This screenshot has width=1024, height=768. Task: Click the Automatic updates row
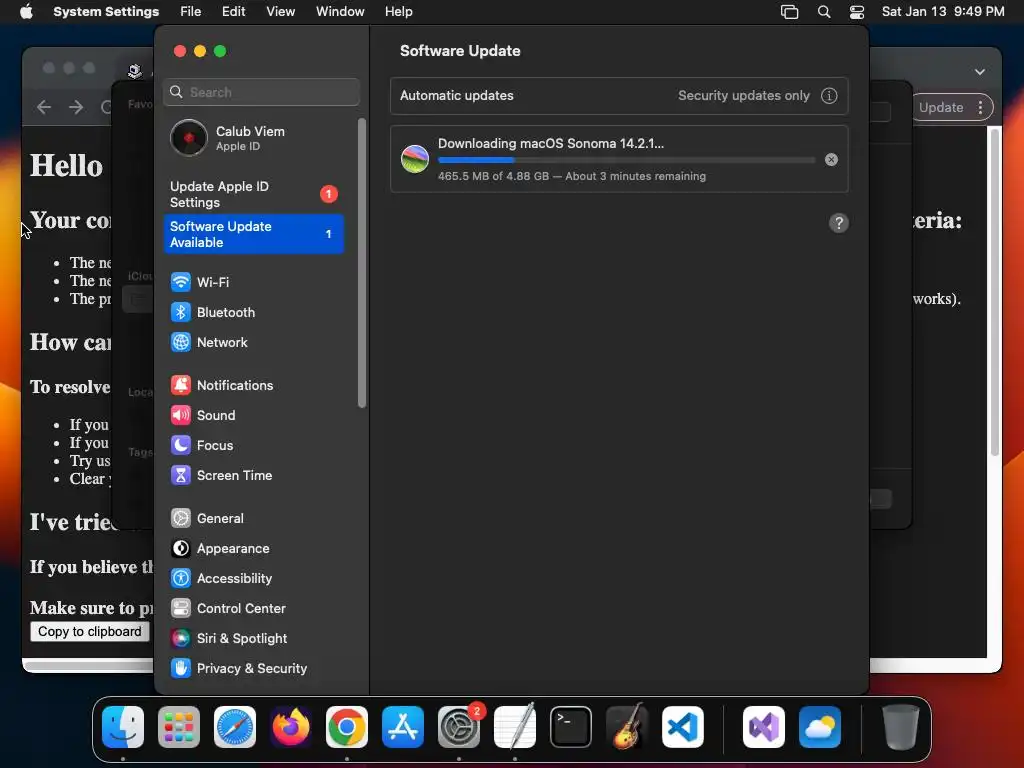pyautogui.click(x=619, y=96)
